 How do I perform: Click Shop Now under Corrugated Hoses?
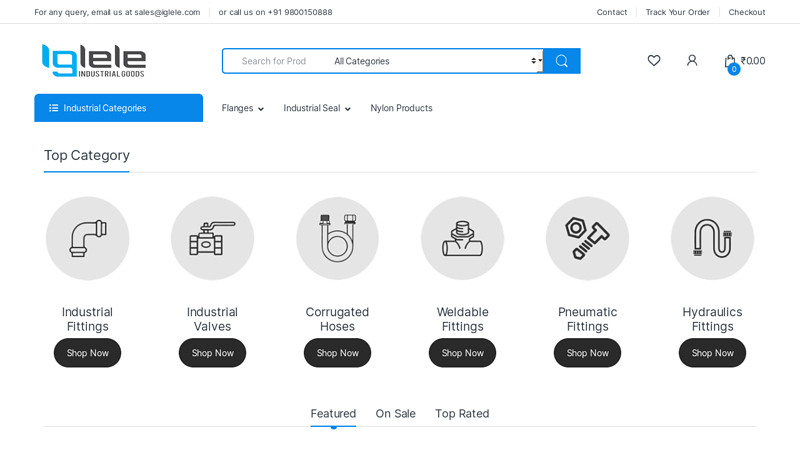point(337,353)
